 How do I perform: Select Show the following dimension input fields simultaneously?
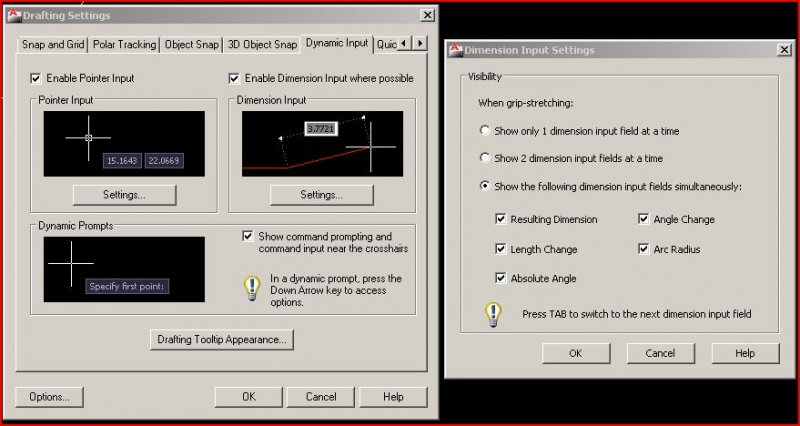(x=485, y=186)
